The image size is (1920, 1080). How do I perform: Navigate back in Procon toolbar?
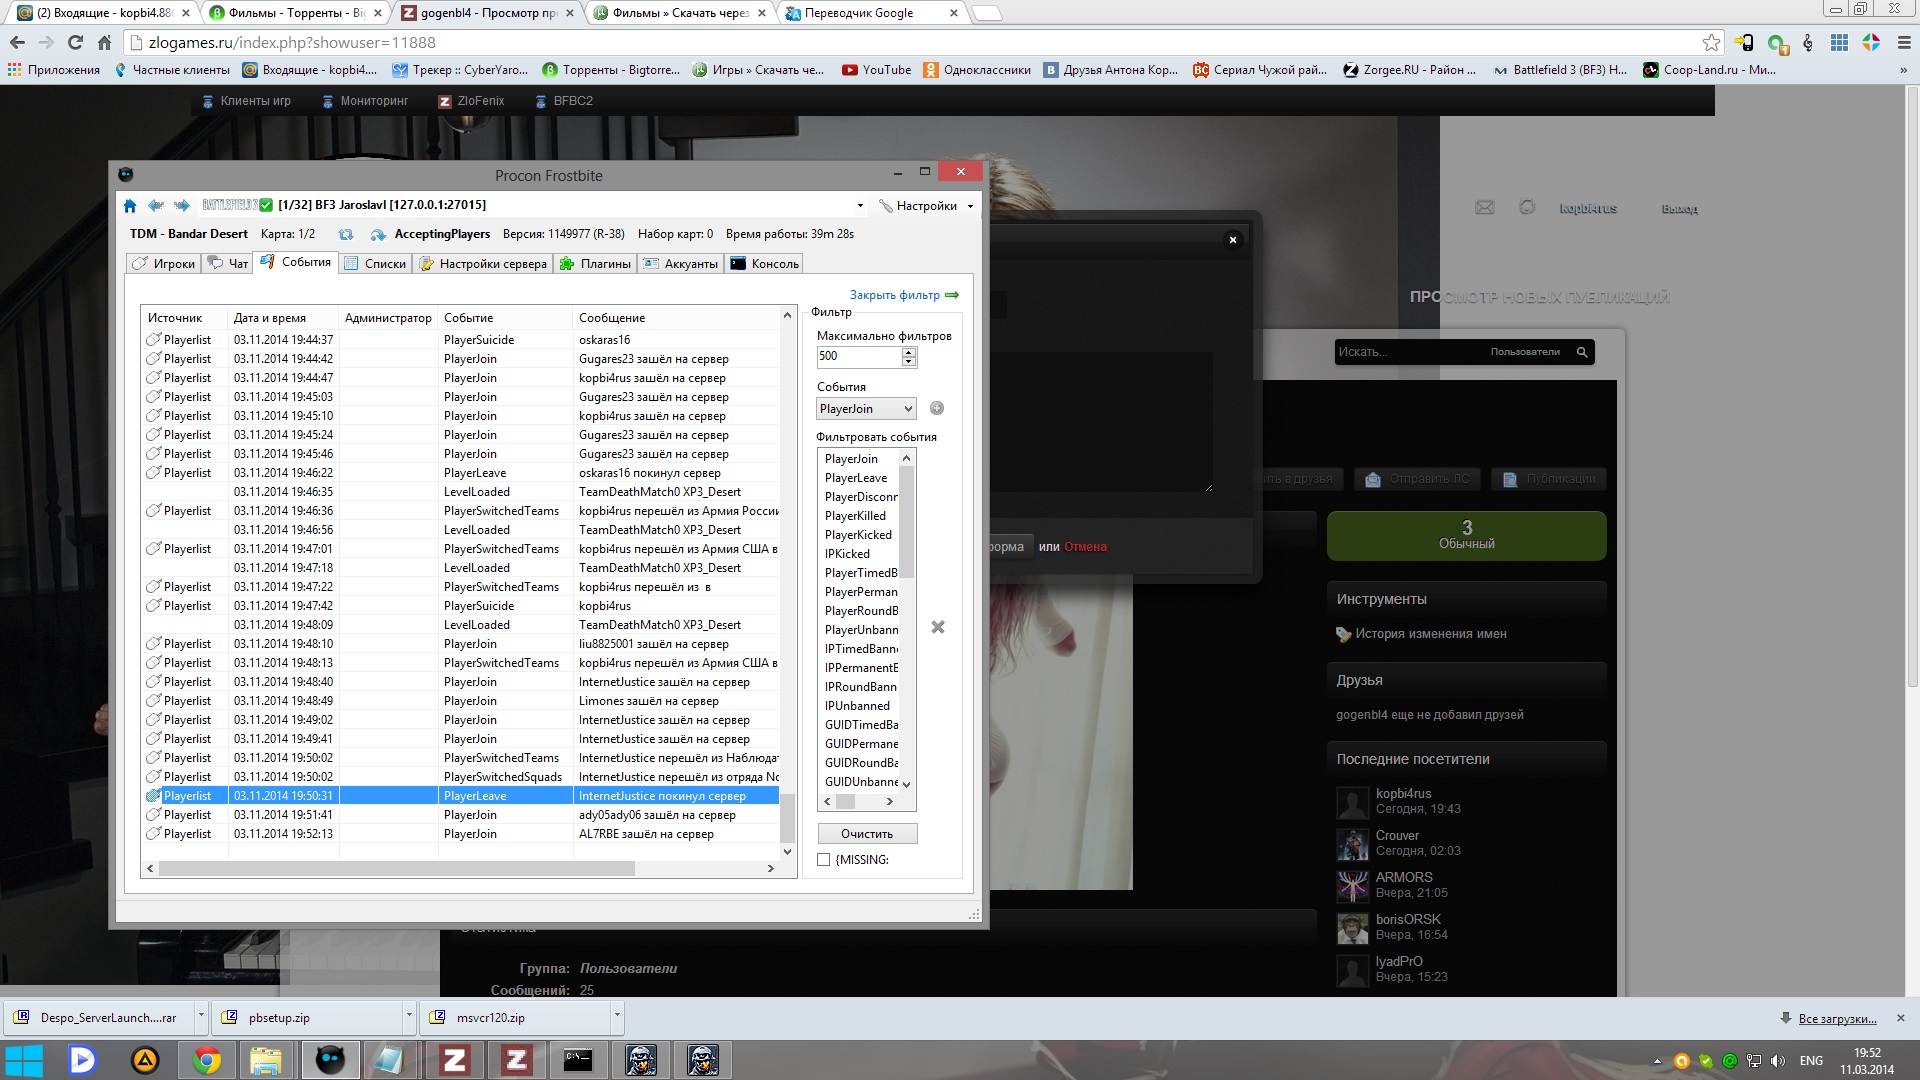tap(156, 206)
